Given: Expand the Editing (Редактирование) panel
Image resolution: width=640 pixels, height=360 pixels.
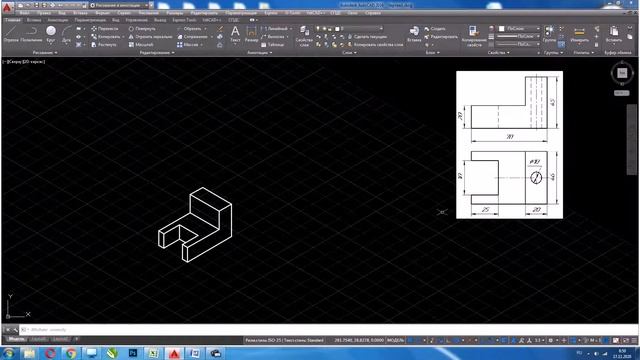Looking at the screenshot, I should (x=157, y=53).
